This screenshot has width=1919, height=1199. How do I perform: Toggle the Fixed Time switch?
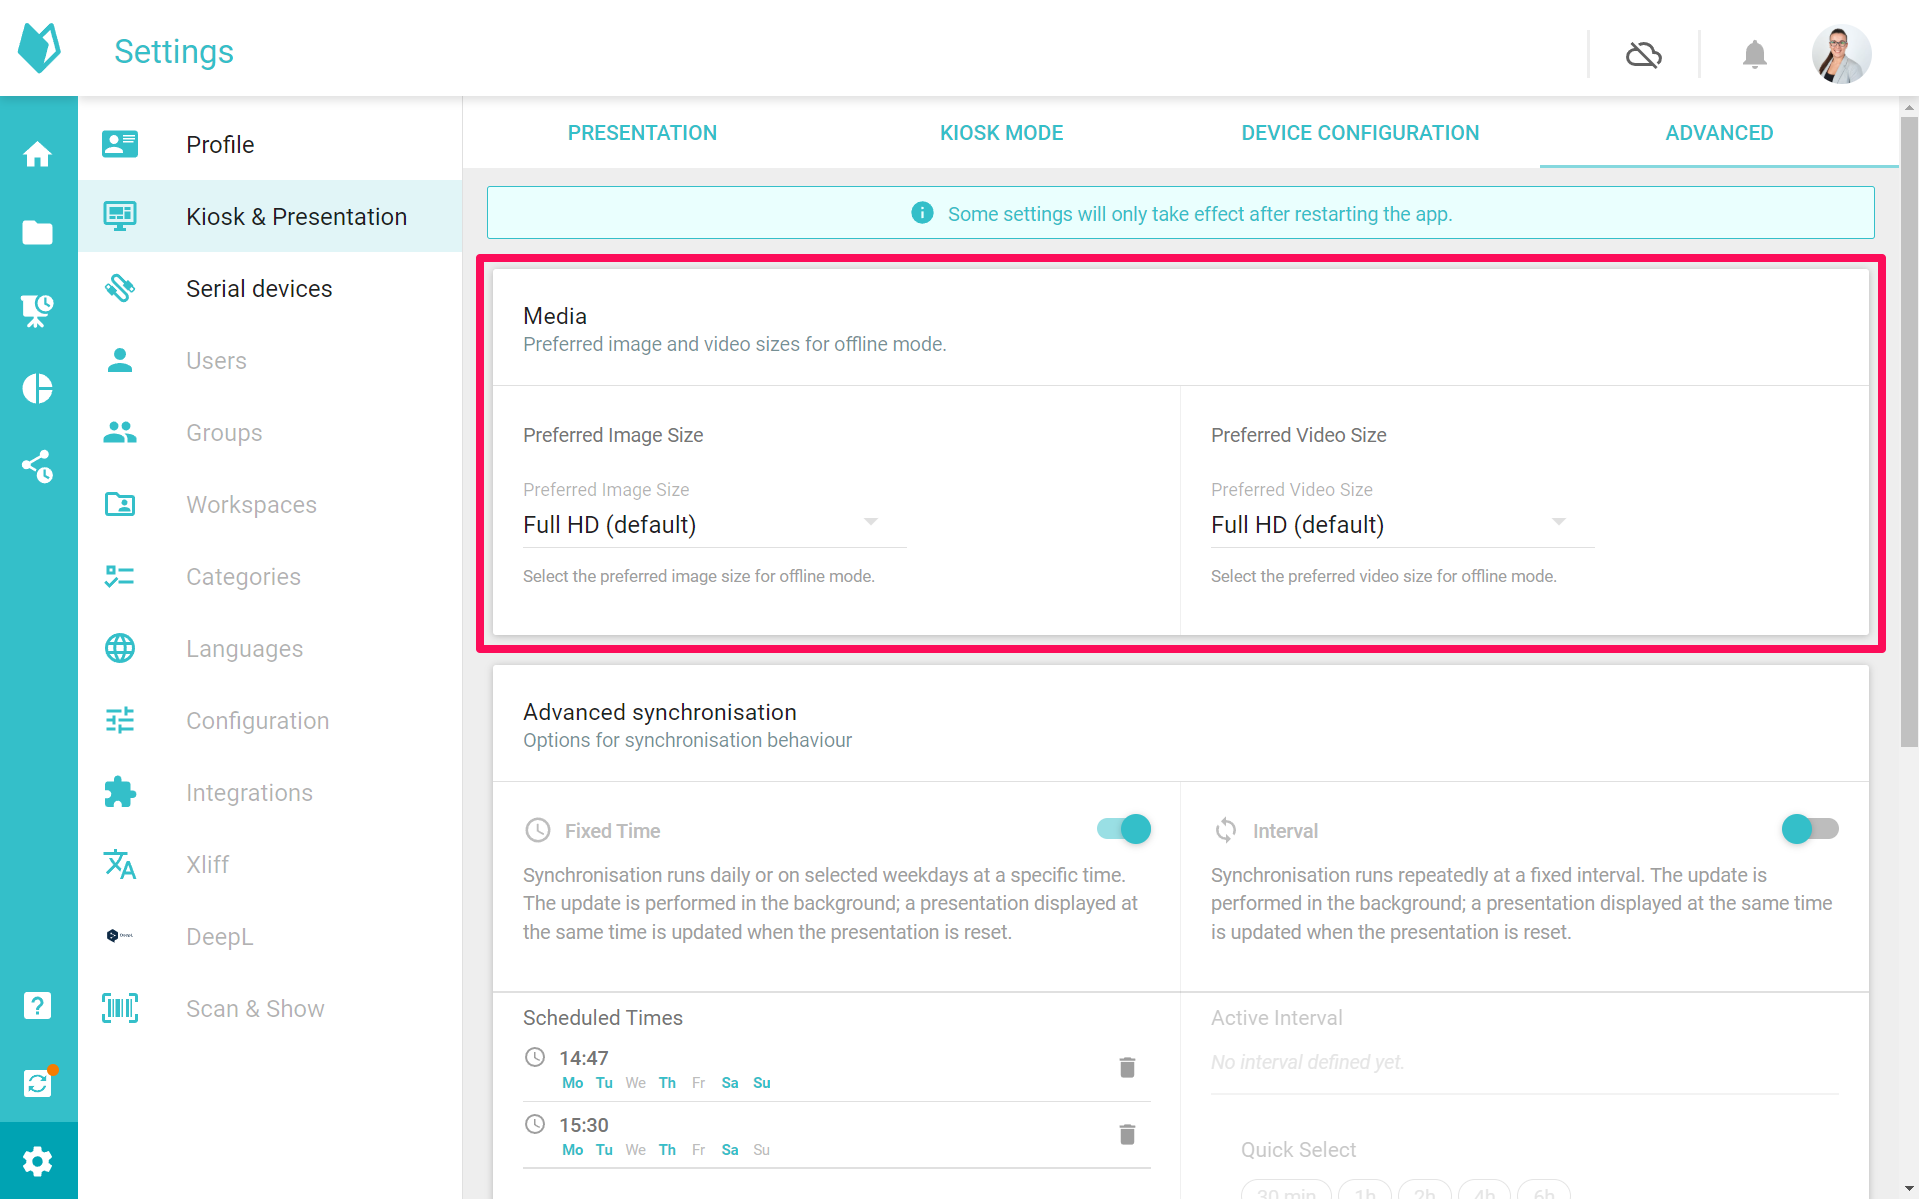(x=1124, y=829)
